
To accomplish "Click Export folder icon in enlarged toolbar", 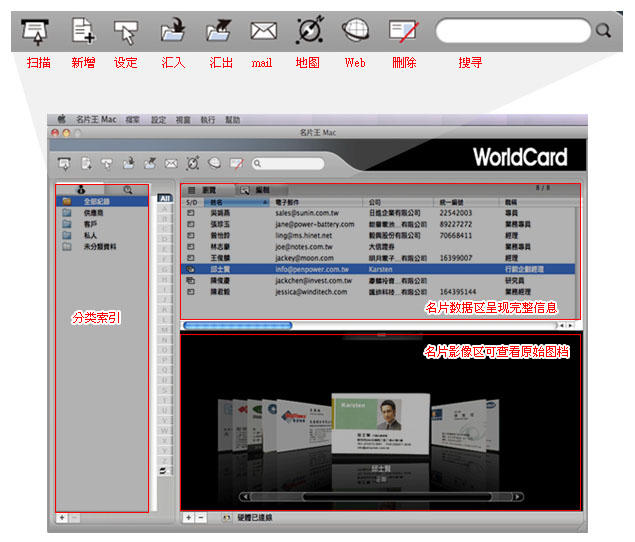I will pos(219,30).
